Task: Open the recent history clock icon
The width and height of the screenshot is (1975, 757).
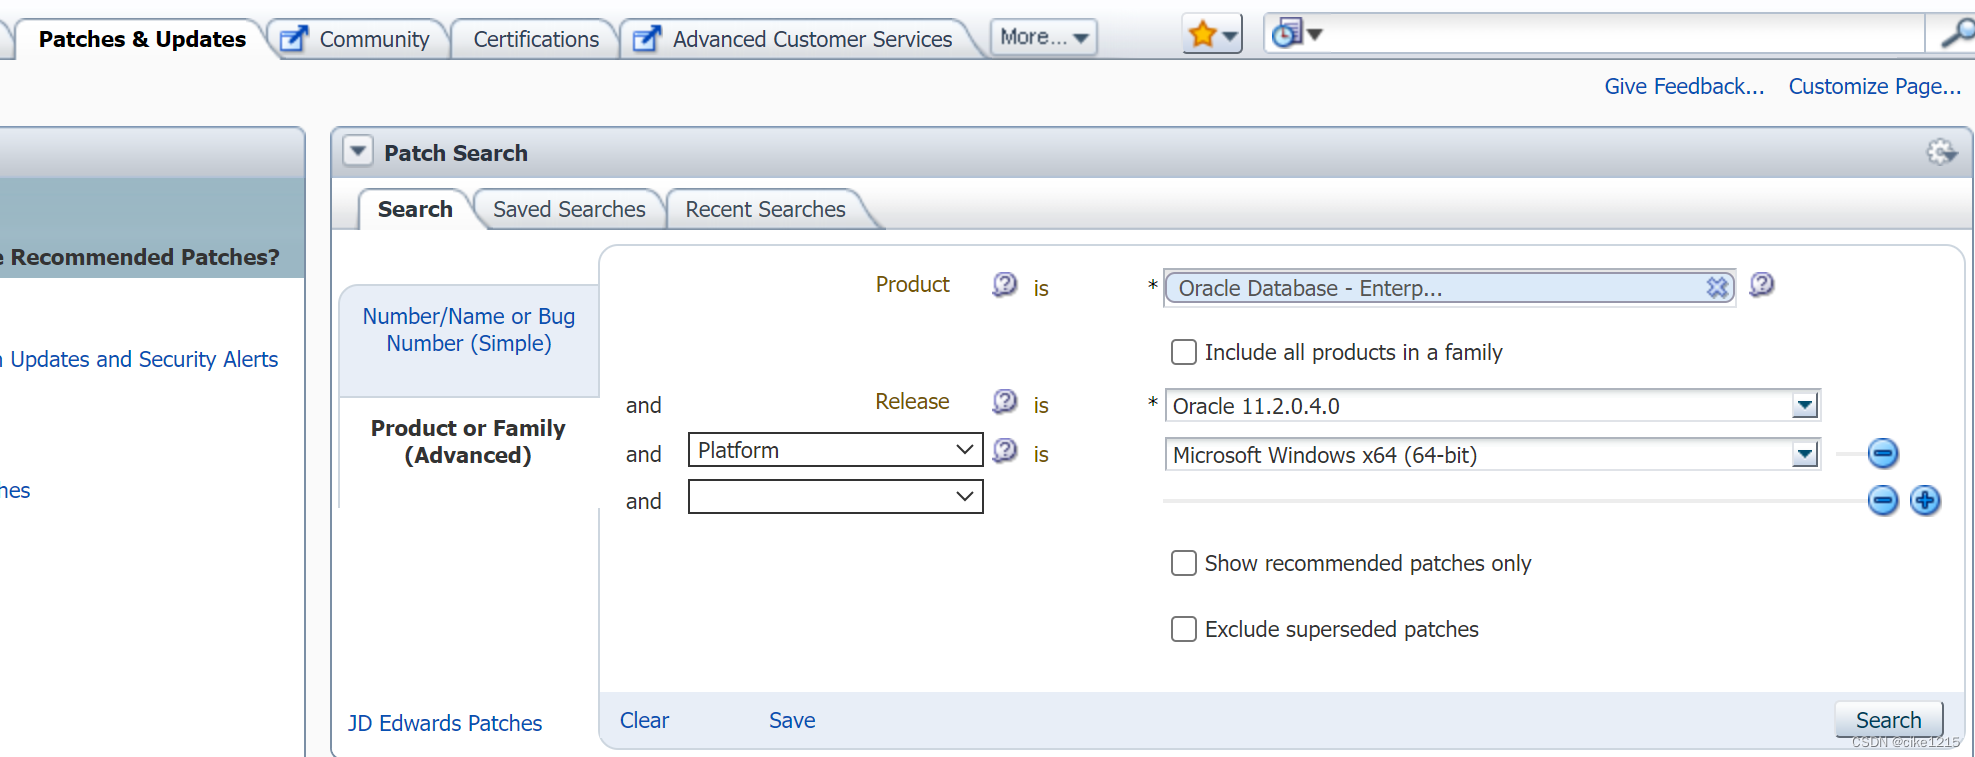Action: [1296, 34]
